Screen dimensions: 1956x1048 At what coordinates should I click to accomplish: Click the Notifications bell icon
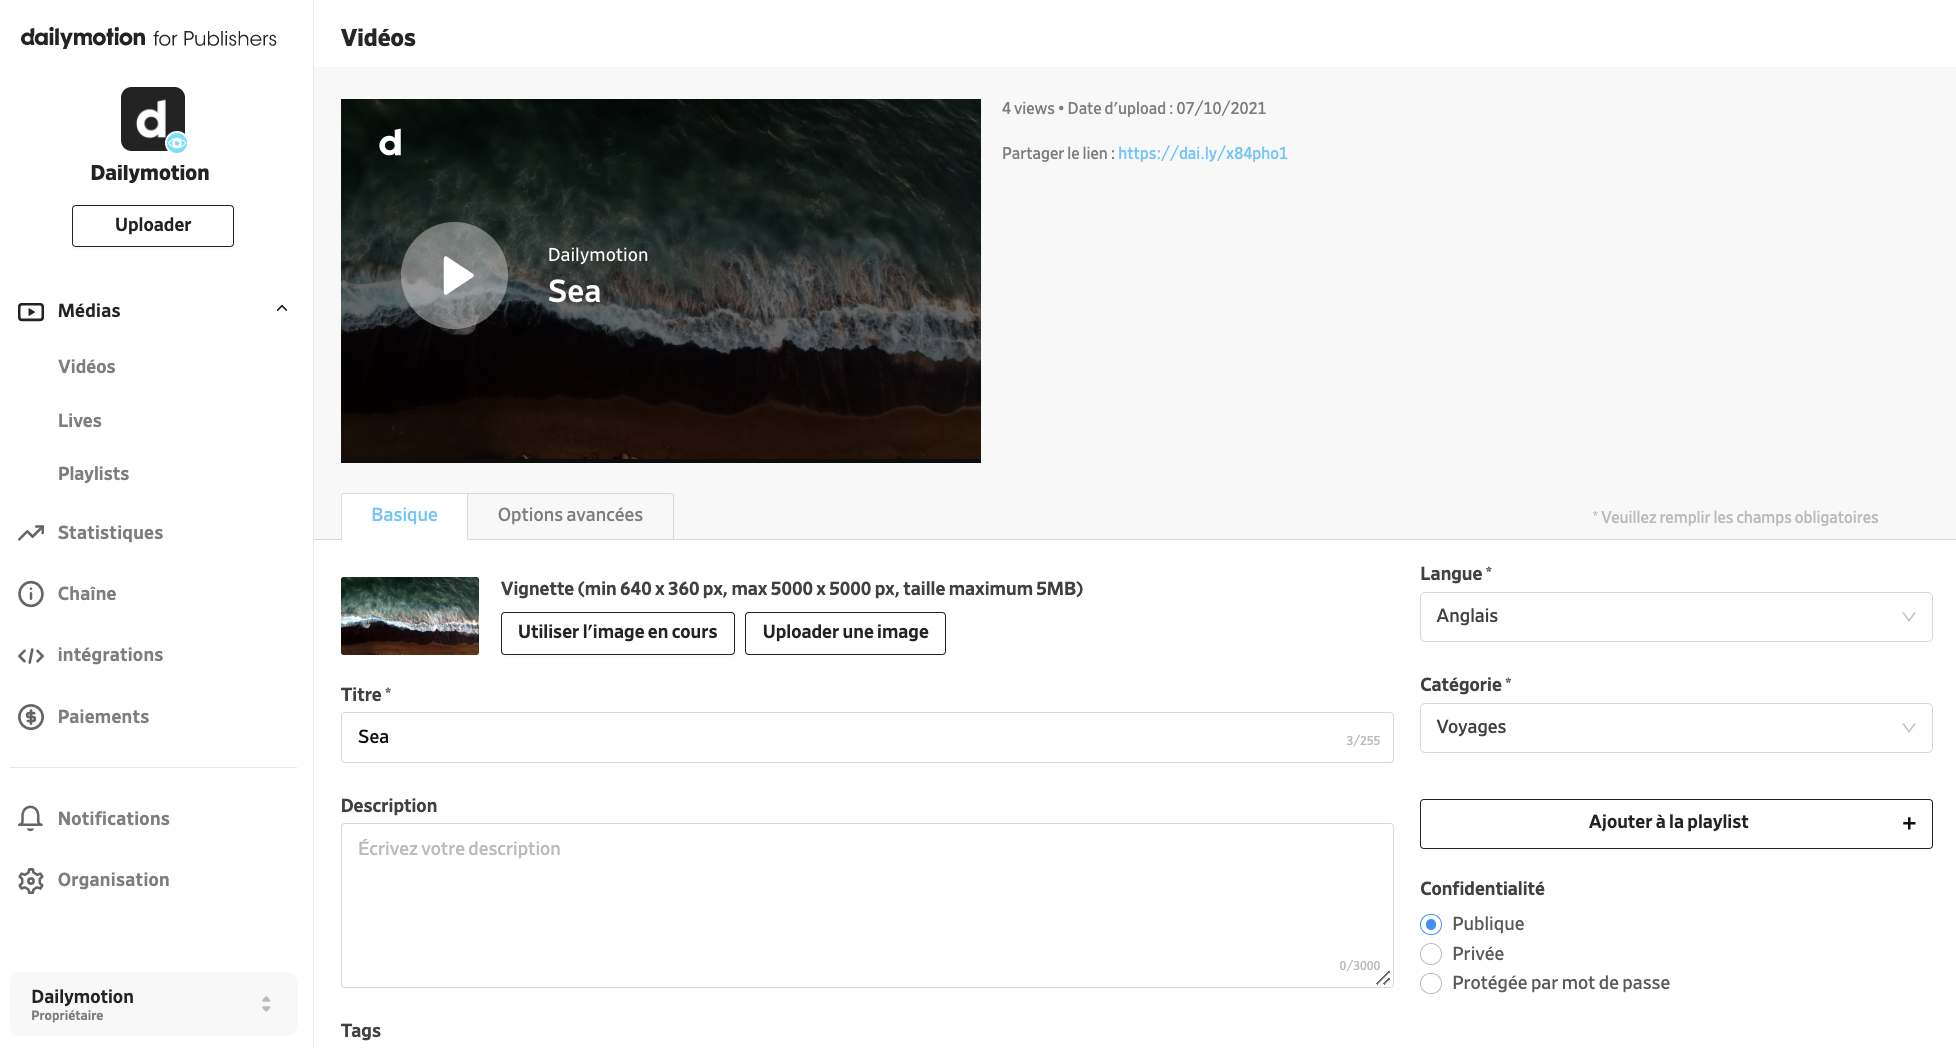point(31,819)
